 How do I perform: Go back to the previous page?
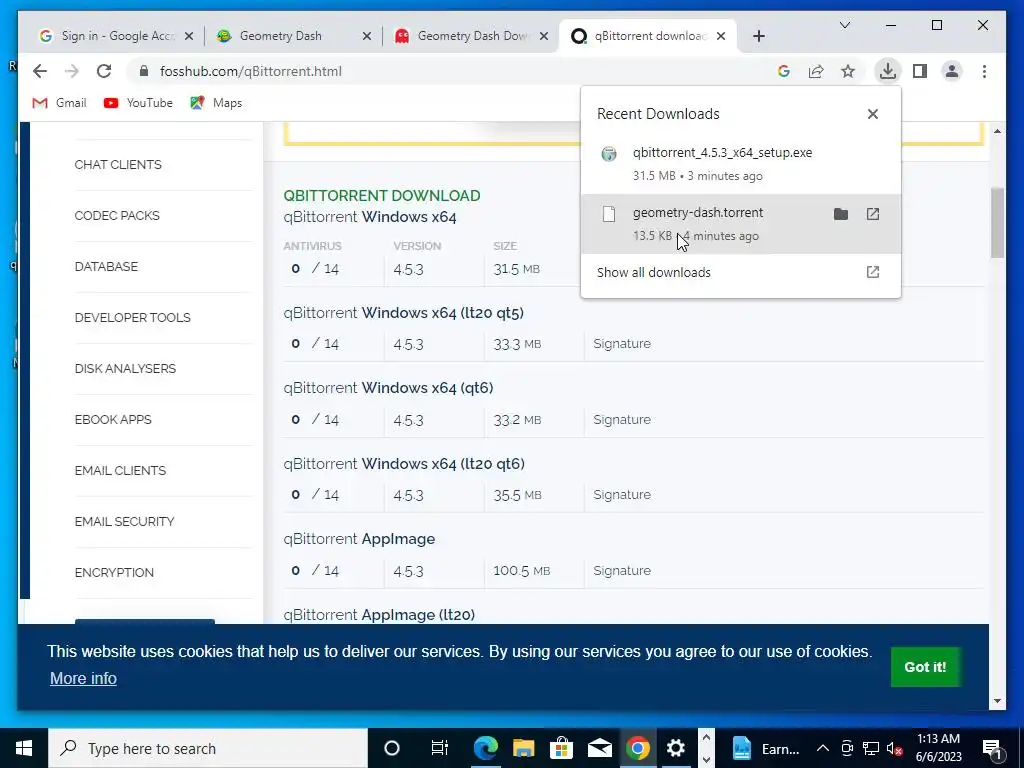(40, 71)
